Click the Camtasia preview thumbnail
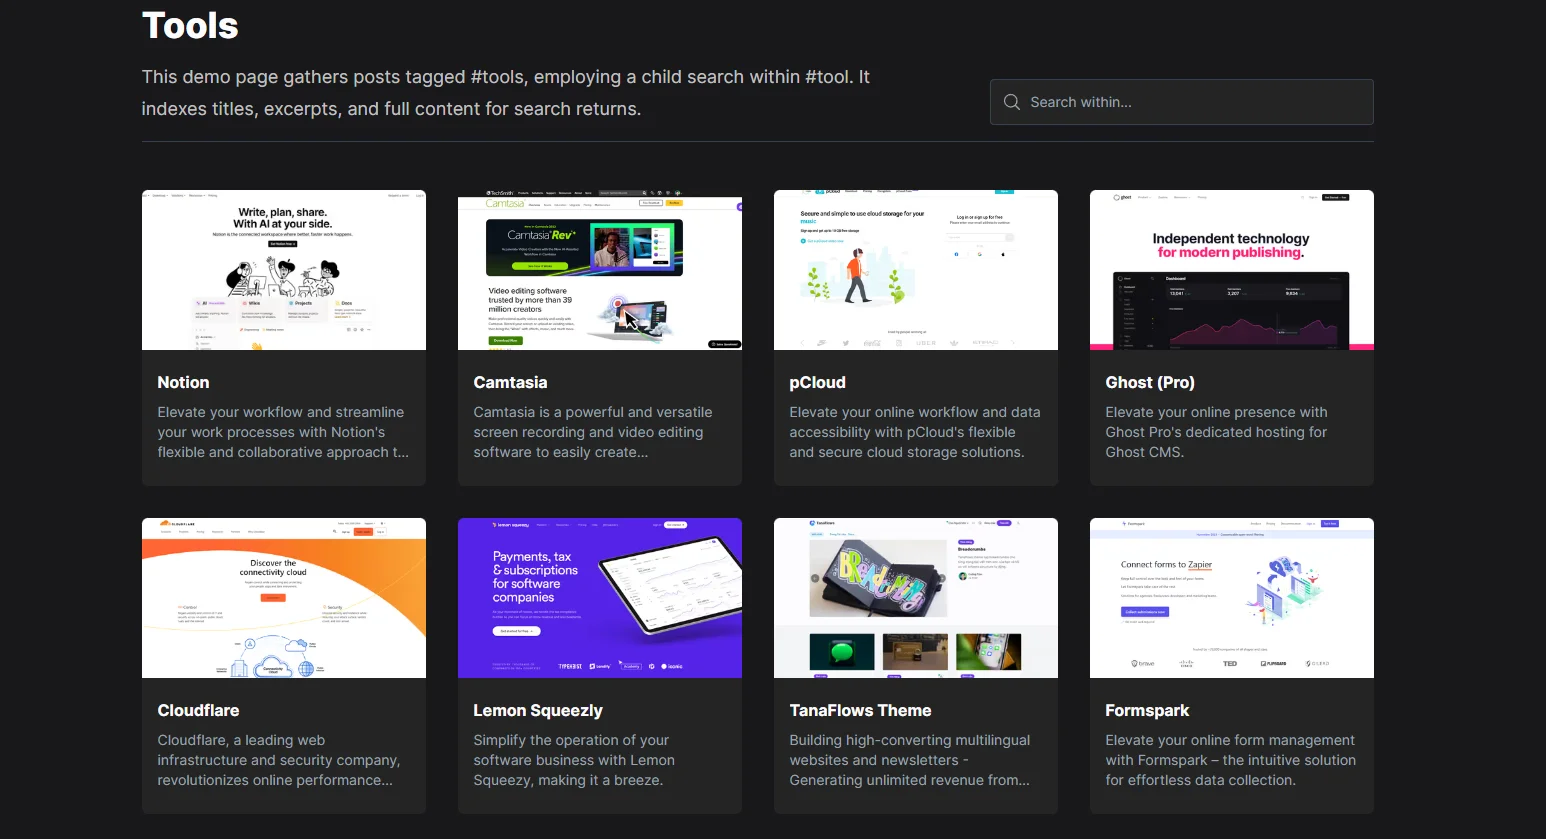Viewport: 1546px width, 839px height. pos(599,269)
